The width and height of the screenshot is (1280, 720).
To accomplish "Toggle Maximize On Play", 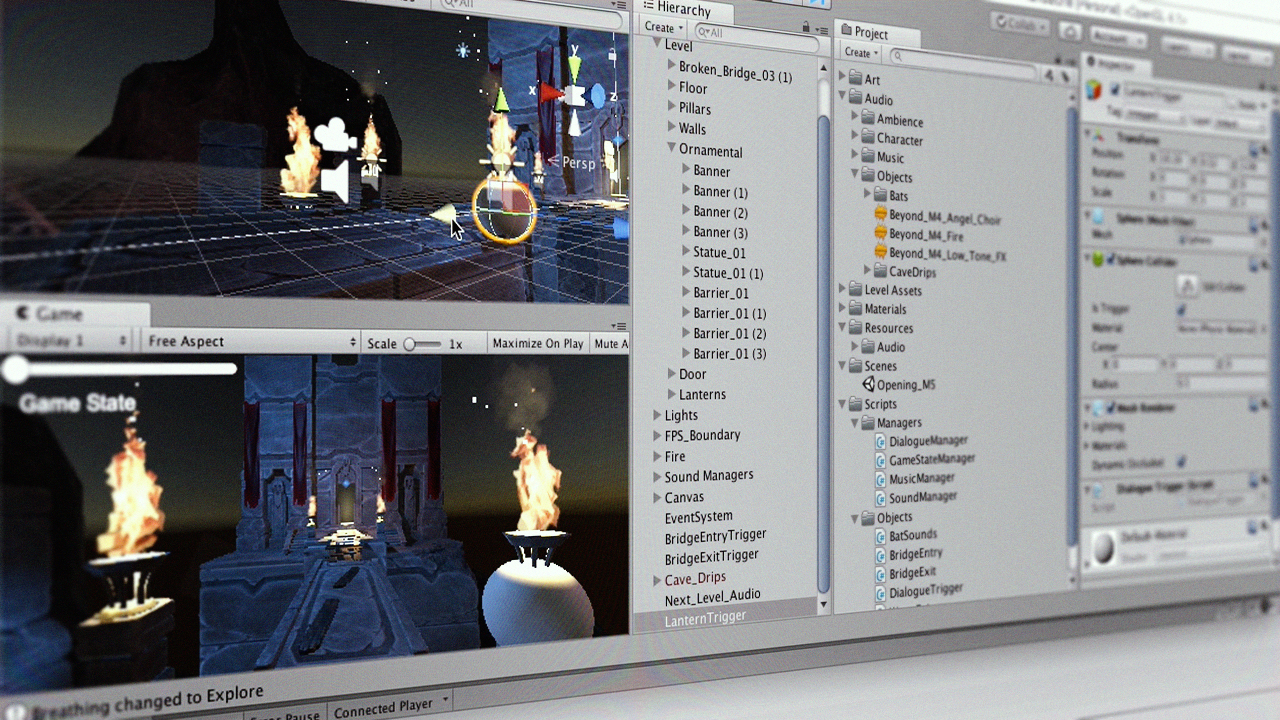I will [x=537, y=343].
